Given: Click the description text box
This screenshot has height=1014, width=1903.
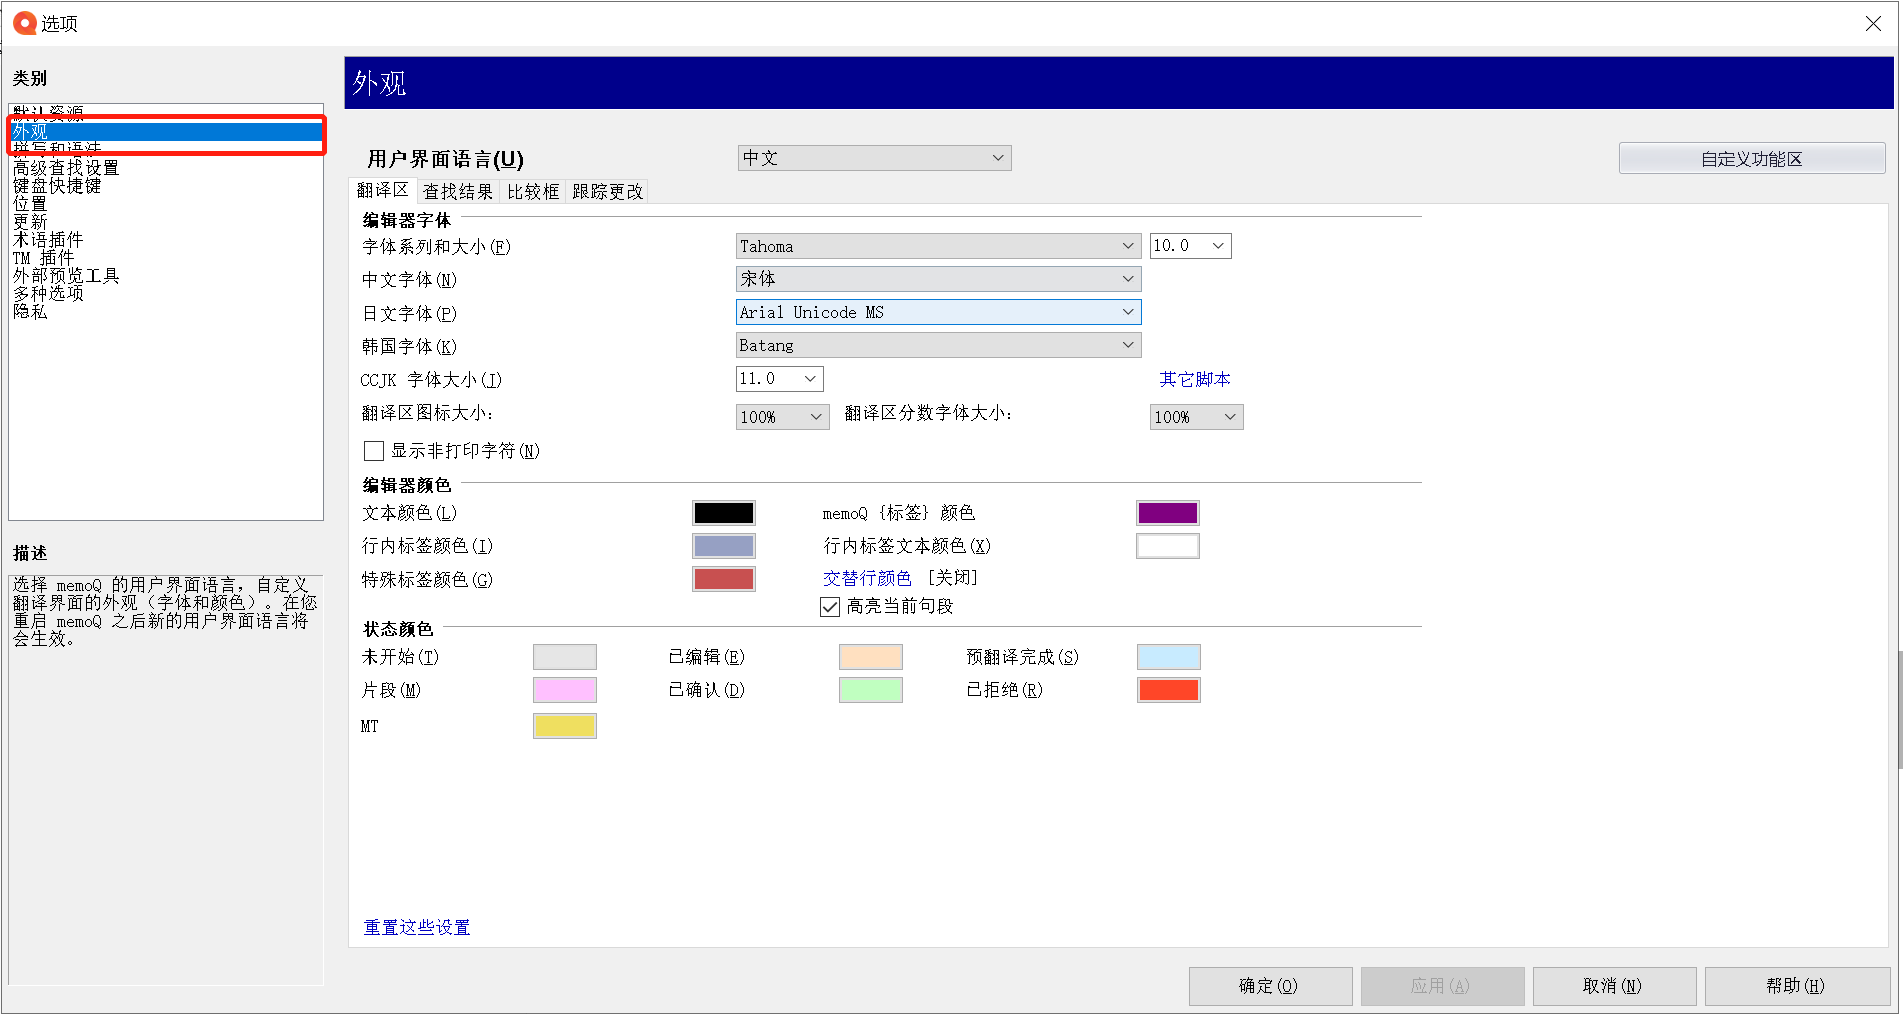Looking at the screenshot, I should (x=166, y=780).
